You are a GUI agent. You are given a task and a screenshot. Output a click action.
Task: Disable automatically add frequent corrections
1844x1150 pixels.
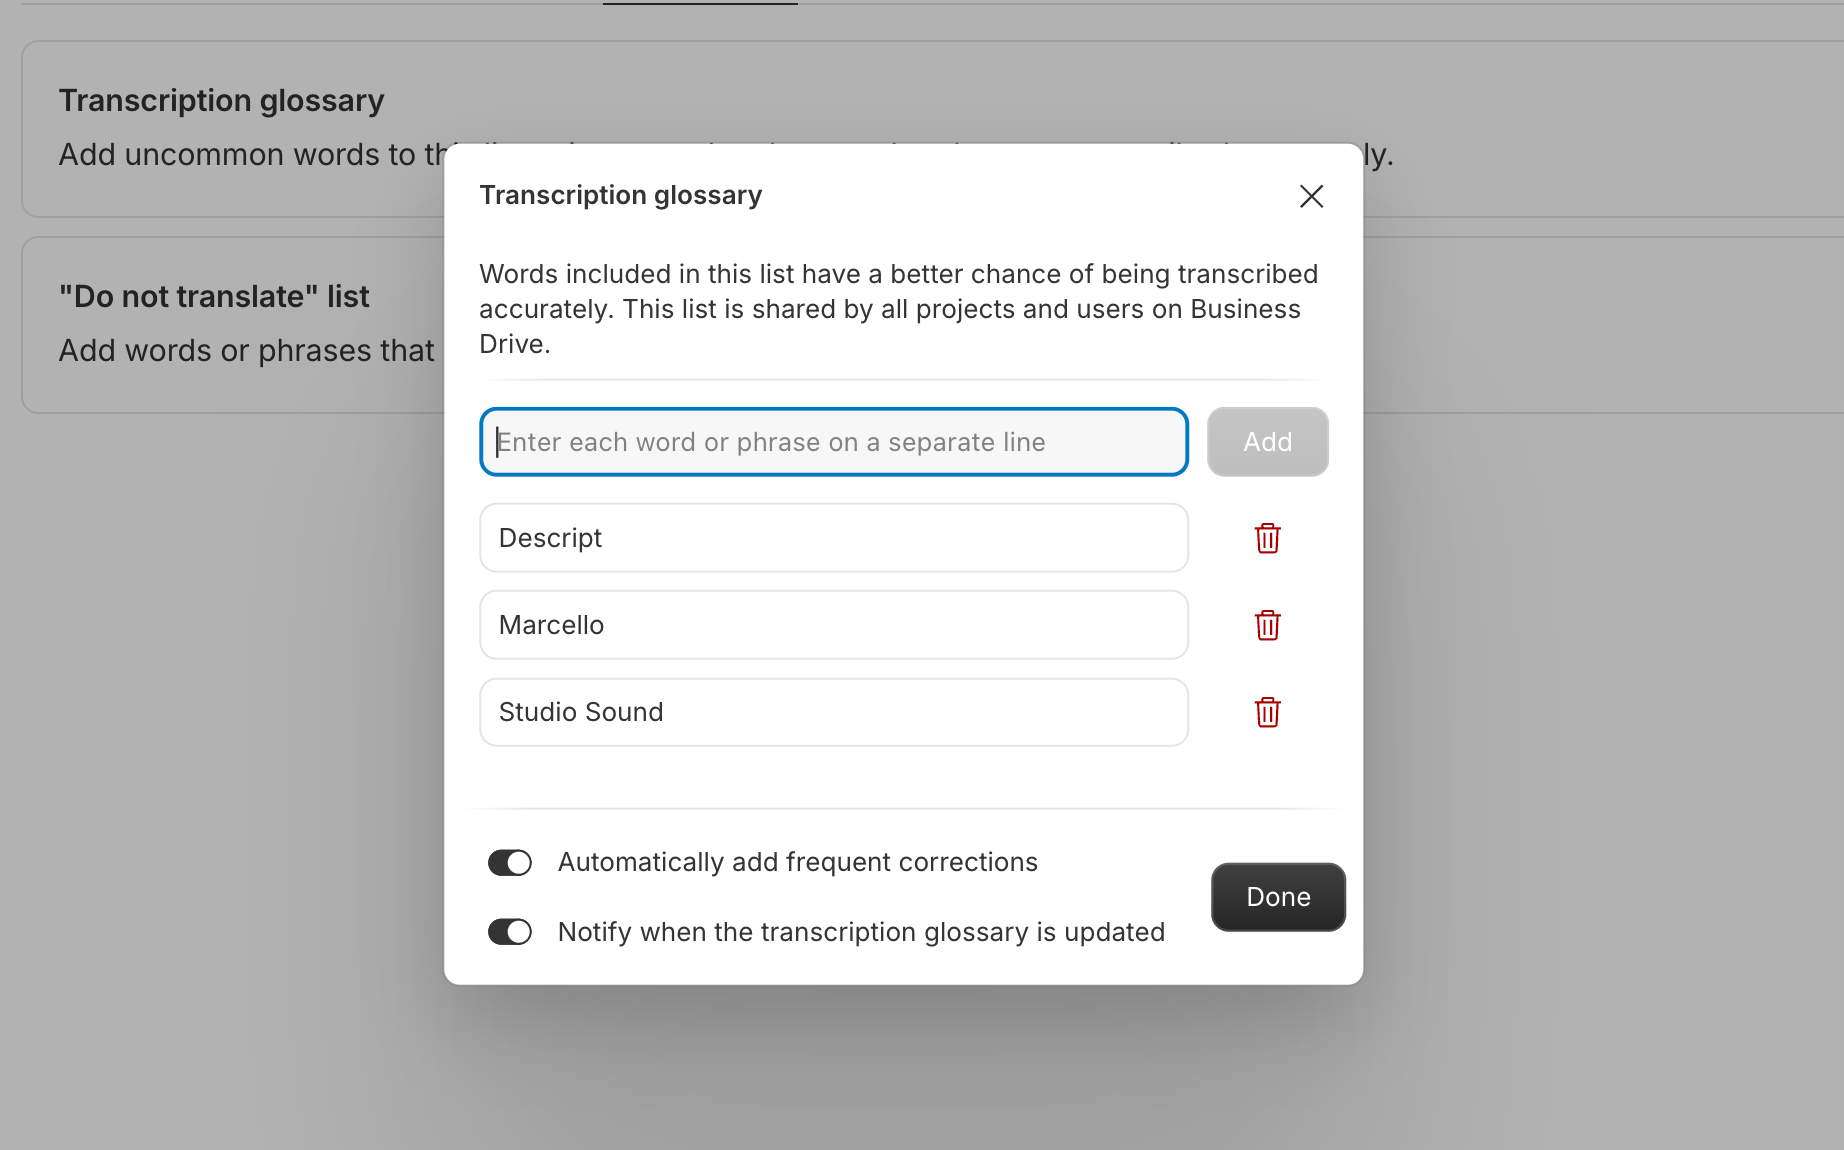(509, 862)
